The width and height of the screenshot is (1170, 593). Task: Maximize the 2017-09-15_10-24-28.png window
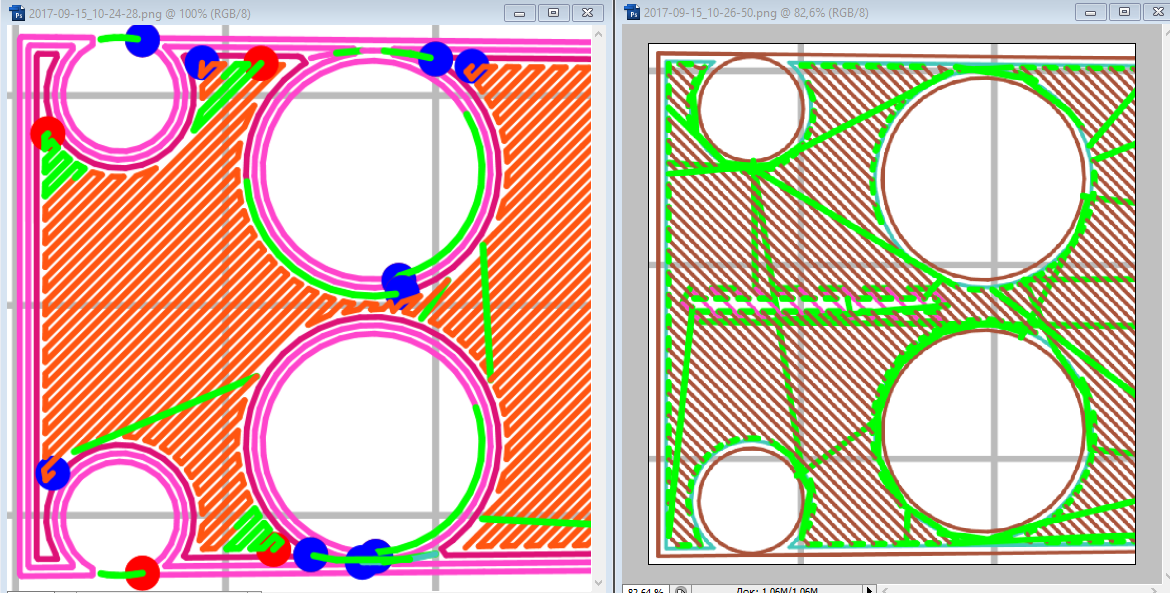[x=553, y=12]
